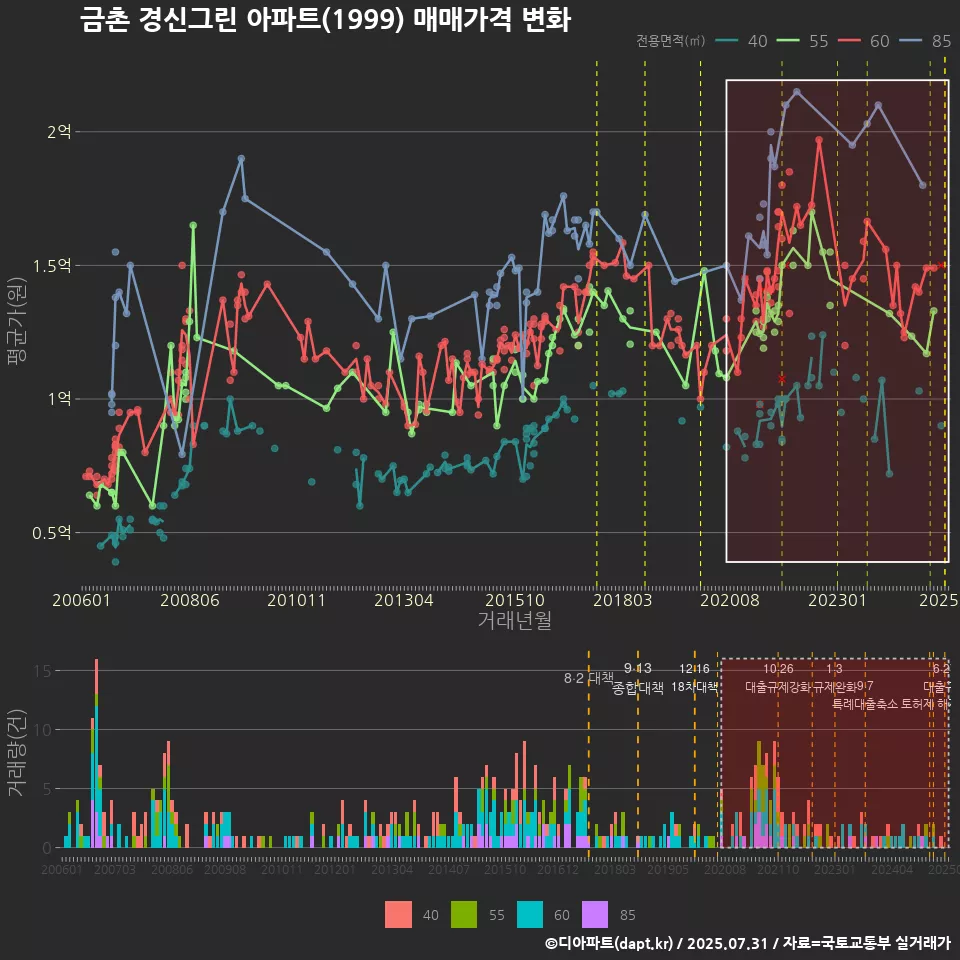Click 200703 on the volume chart x-axis
The width and height of the screenshot is (960, 960).
(x=114, y=869)
